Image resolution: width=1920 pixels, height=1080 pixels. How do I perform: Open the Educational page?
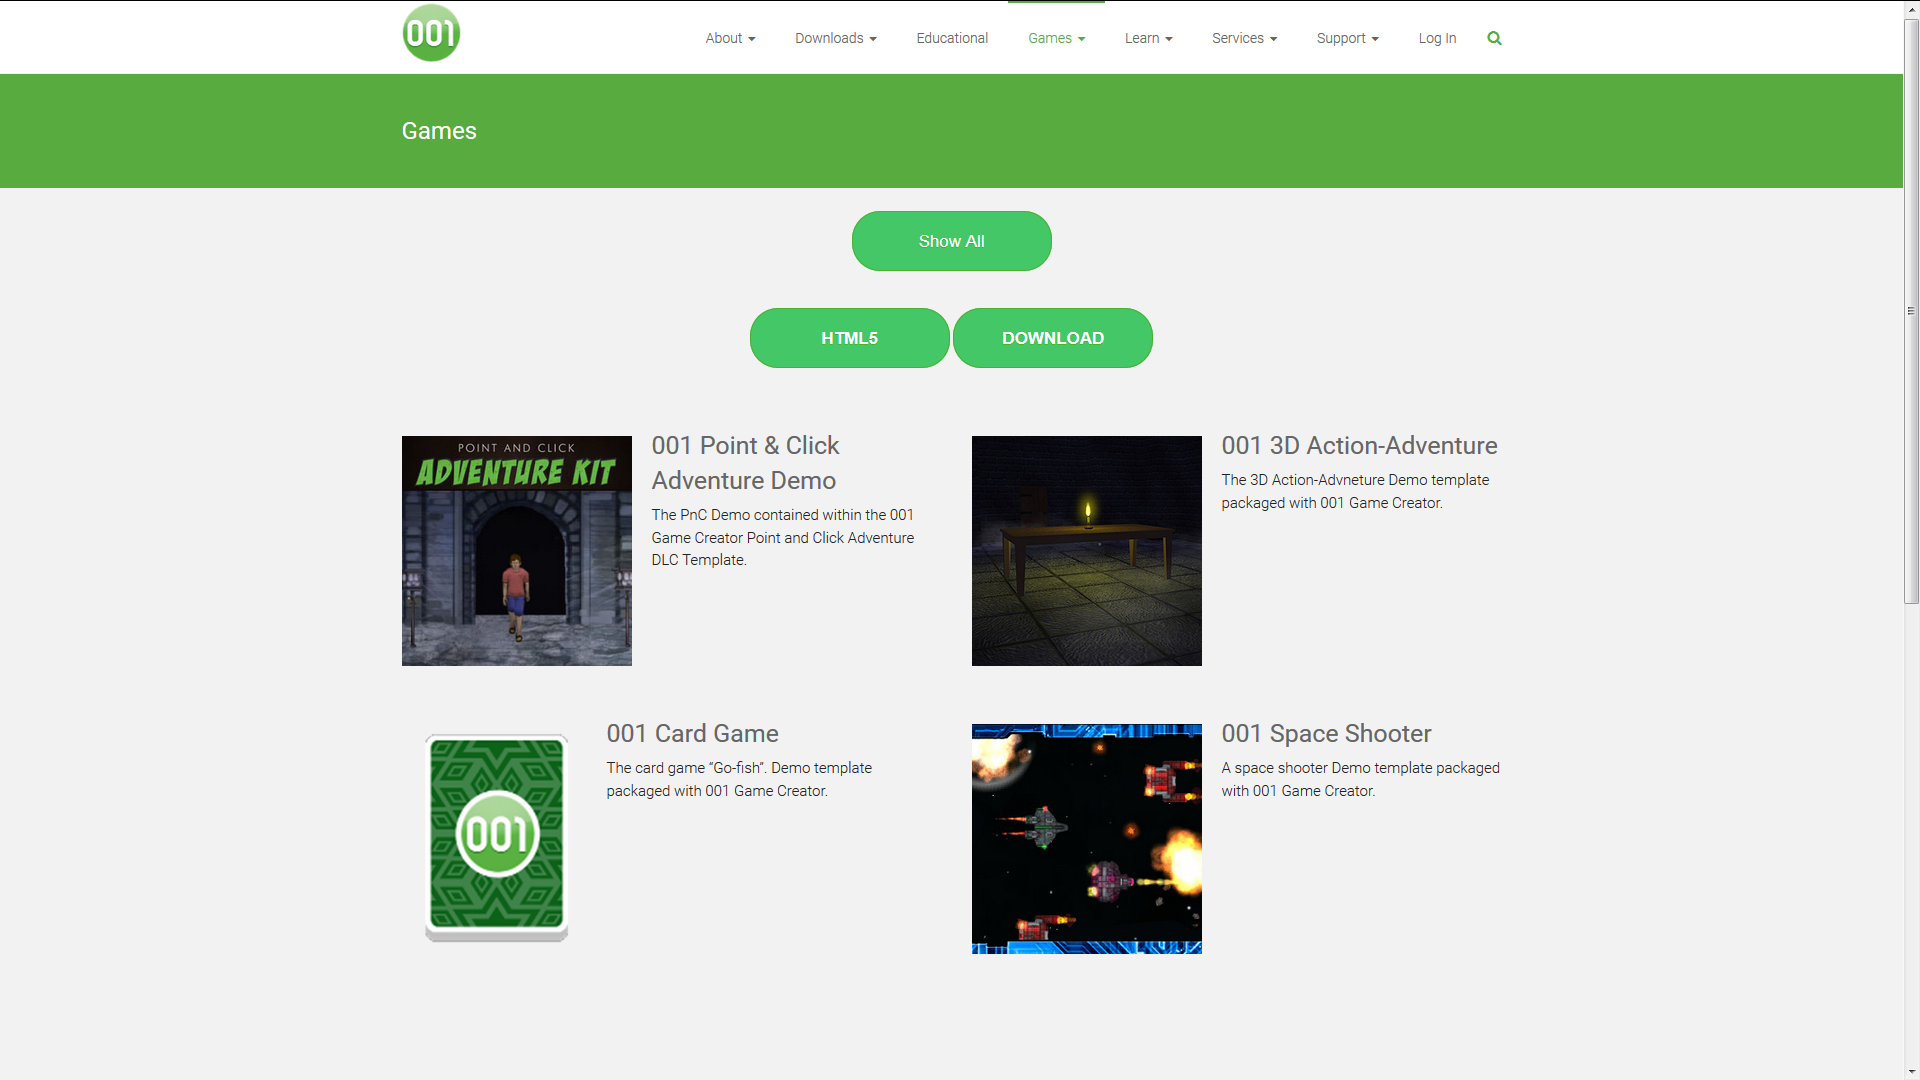[x=952, y=38]
